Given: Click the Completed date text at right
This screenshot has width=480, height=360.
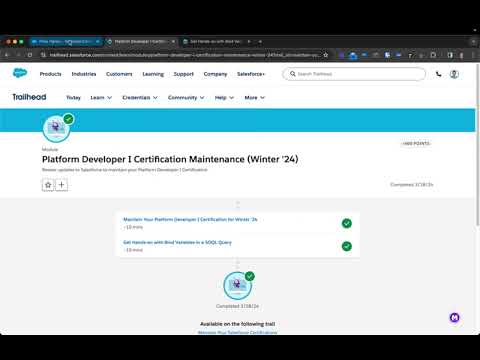Looking at the screenshot, I should click(412, 185).
